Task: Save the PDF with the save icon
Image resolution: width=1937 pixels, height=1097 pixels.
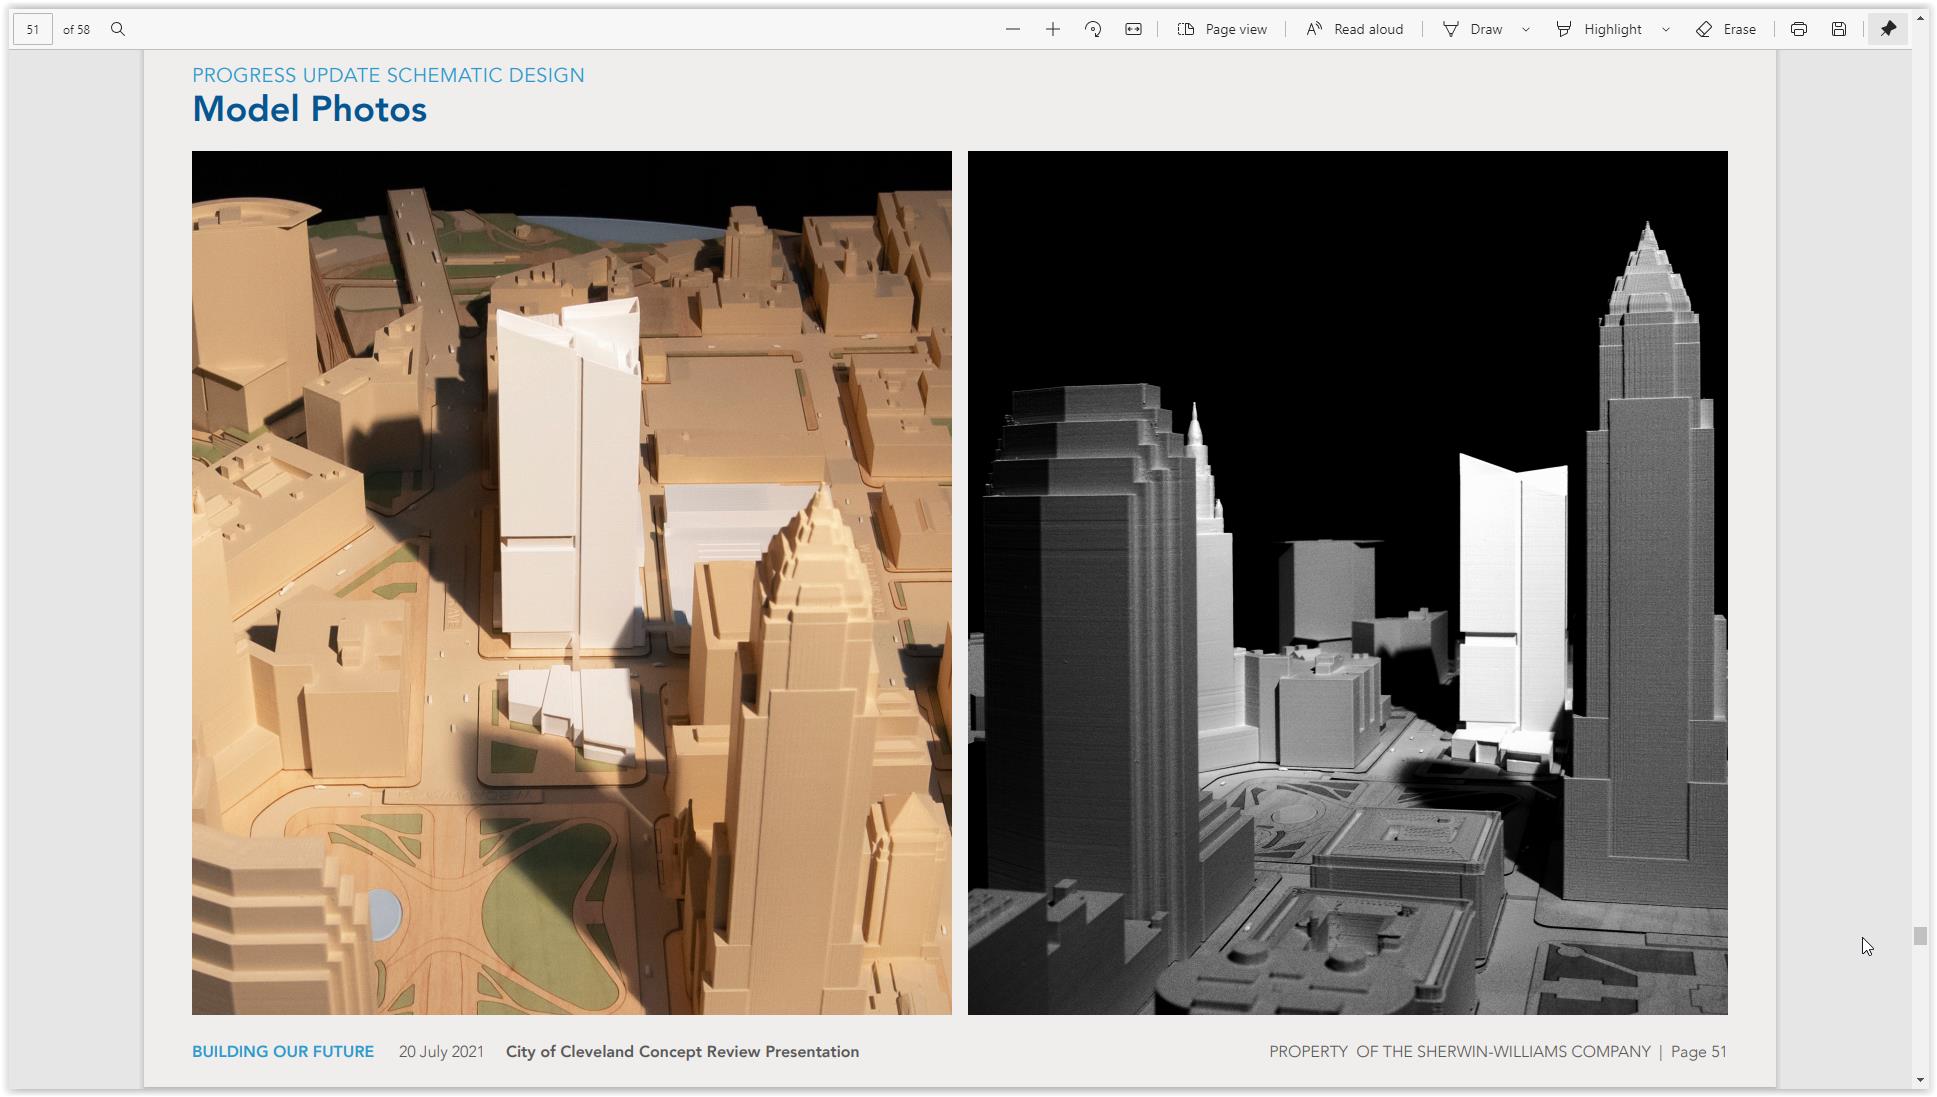Action: 1839,29
